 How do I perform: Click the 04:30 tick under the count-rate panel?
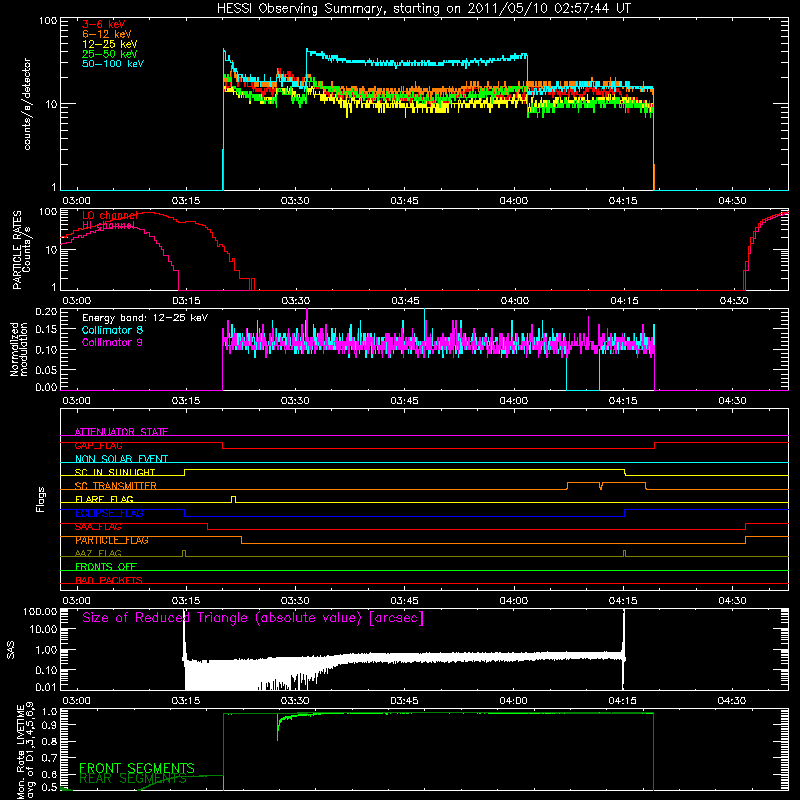pyautogui.click(x=732, y=201)
